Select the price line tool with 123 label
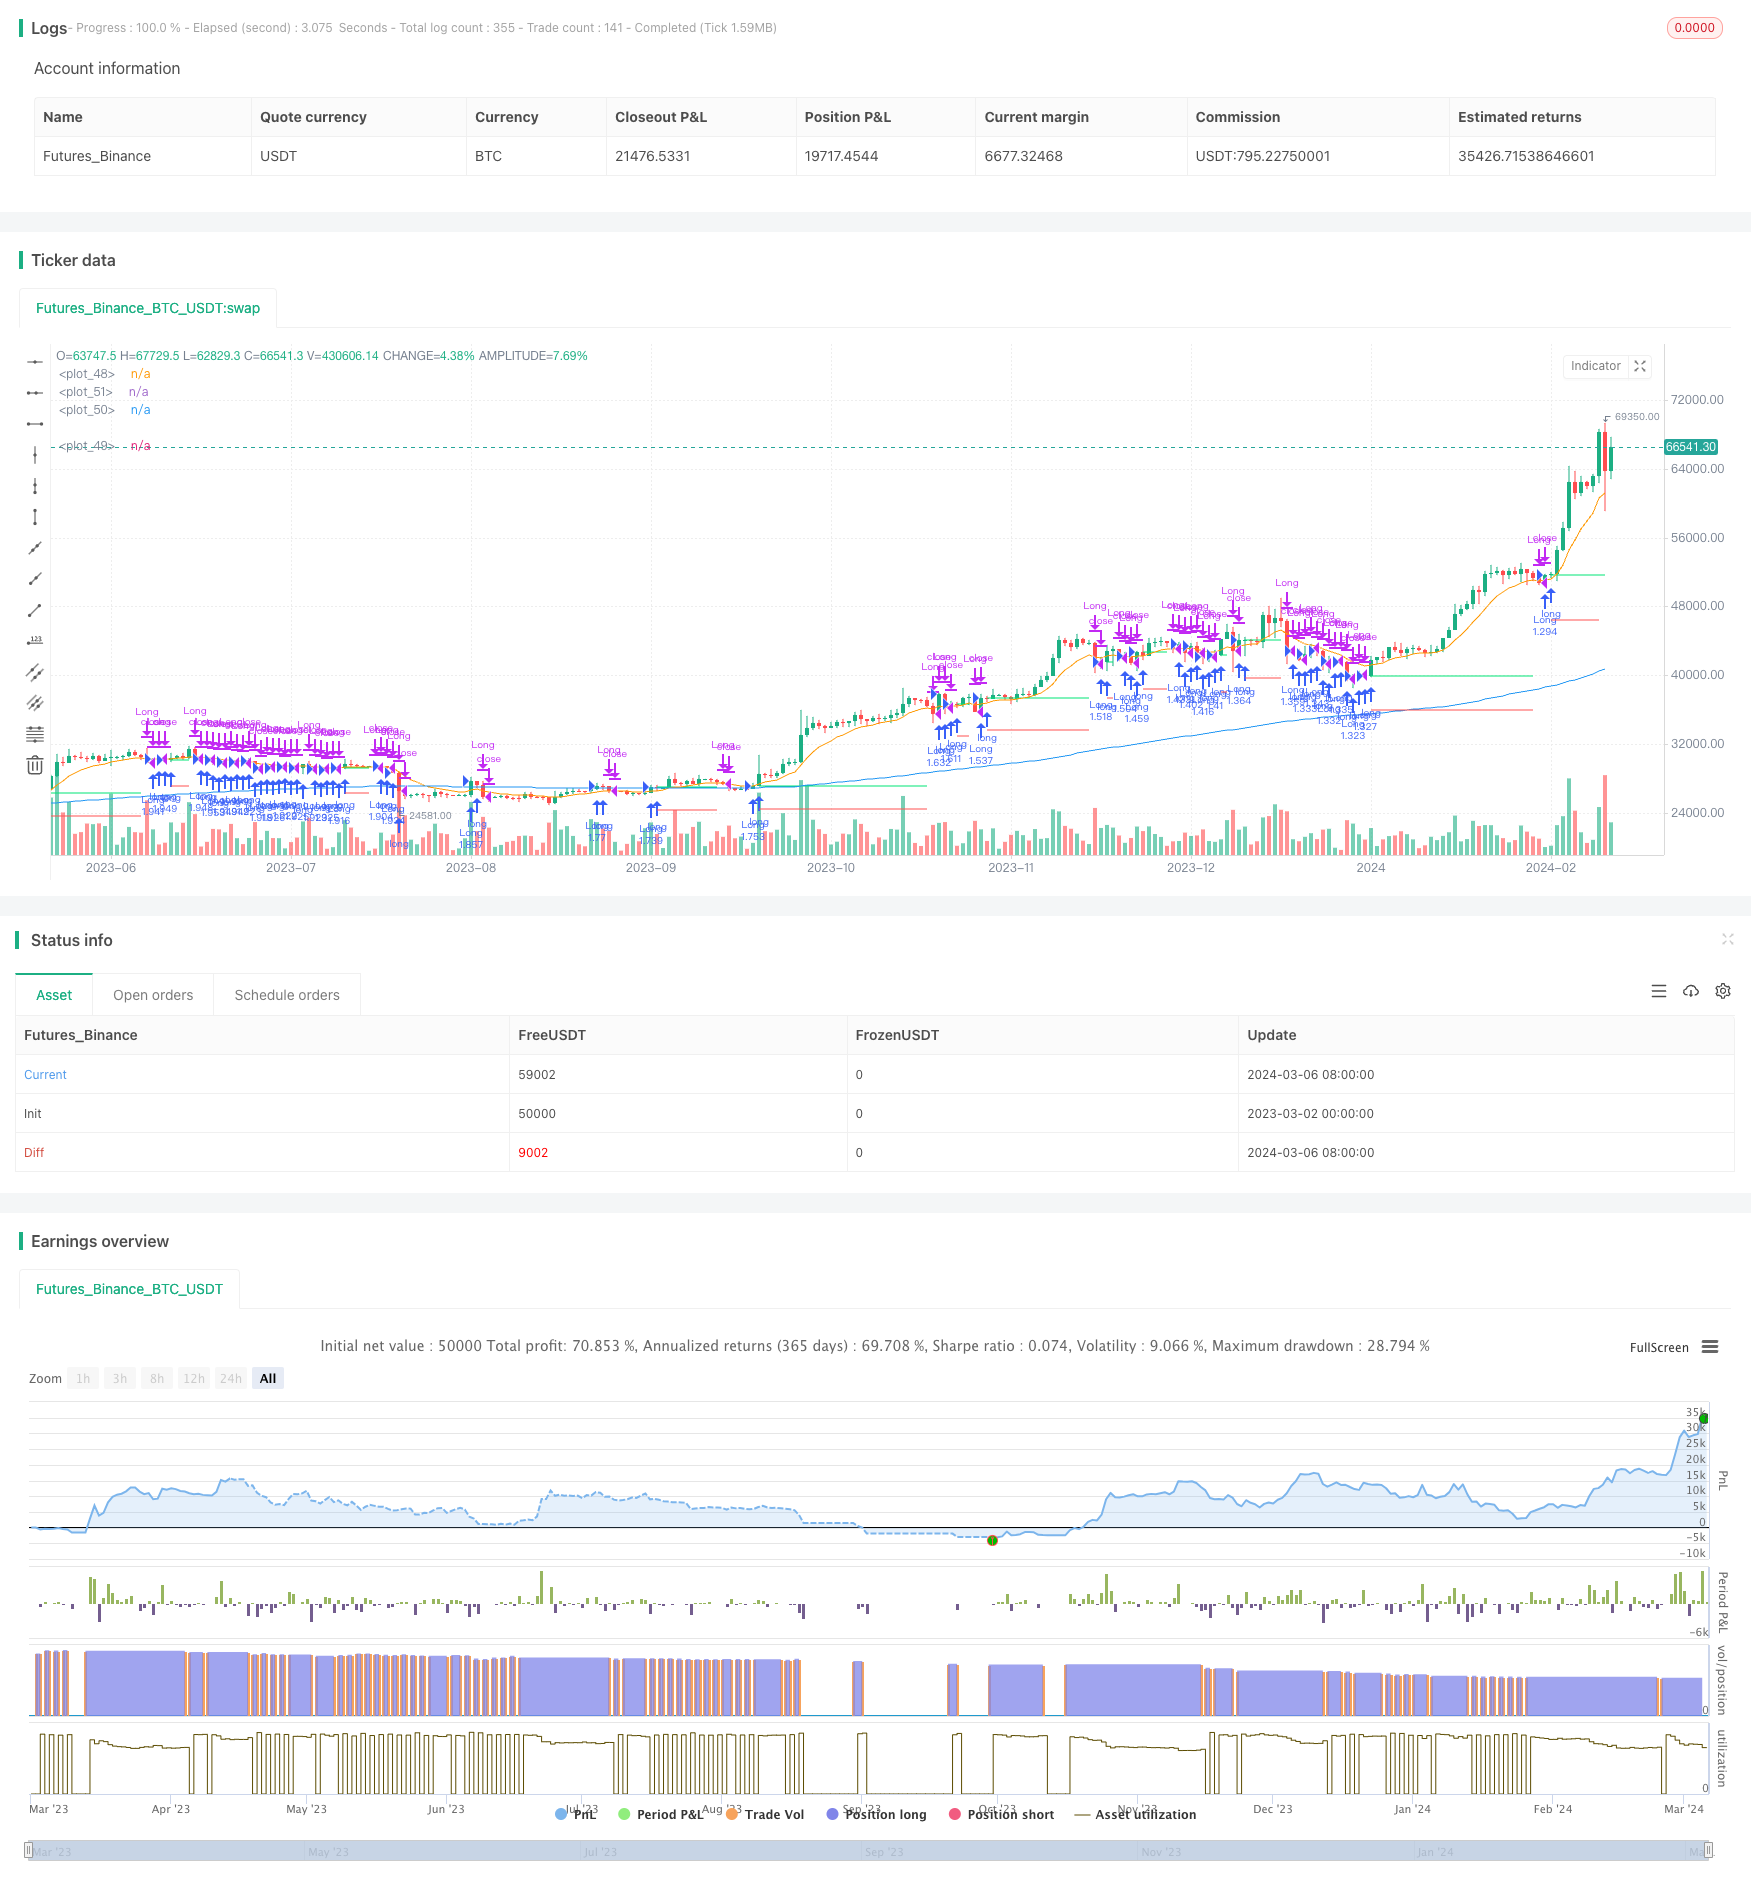1751x1890 pixels. (x=35, y=641)
